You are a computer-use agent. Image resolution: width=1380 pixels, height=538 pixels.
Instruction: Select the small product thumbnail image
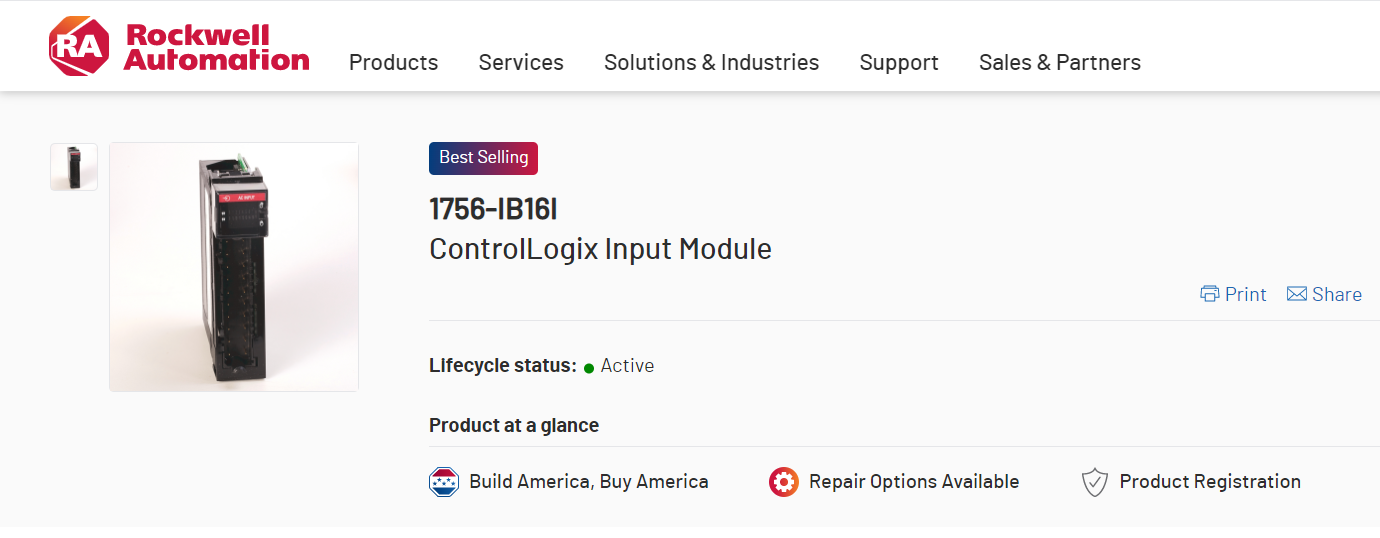click(x=74, y=167)
